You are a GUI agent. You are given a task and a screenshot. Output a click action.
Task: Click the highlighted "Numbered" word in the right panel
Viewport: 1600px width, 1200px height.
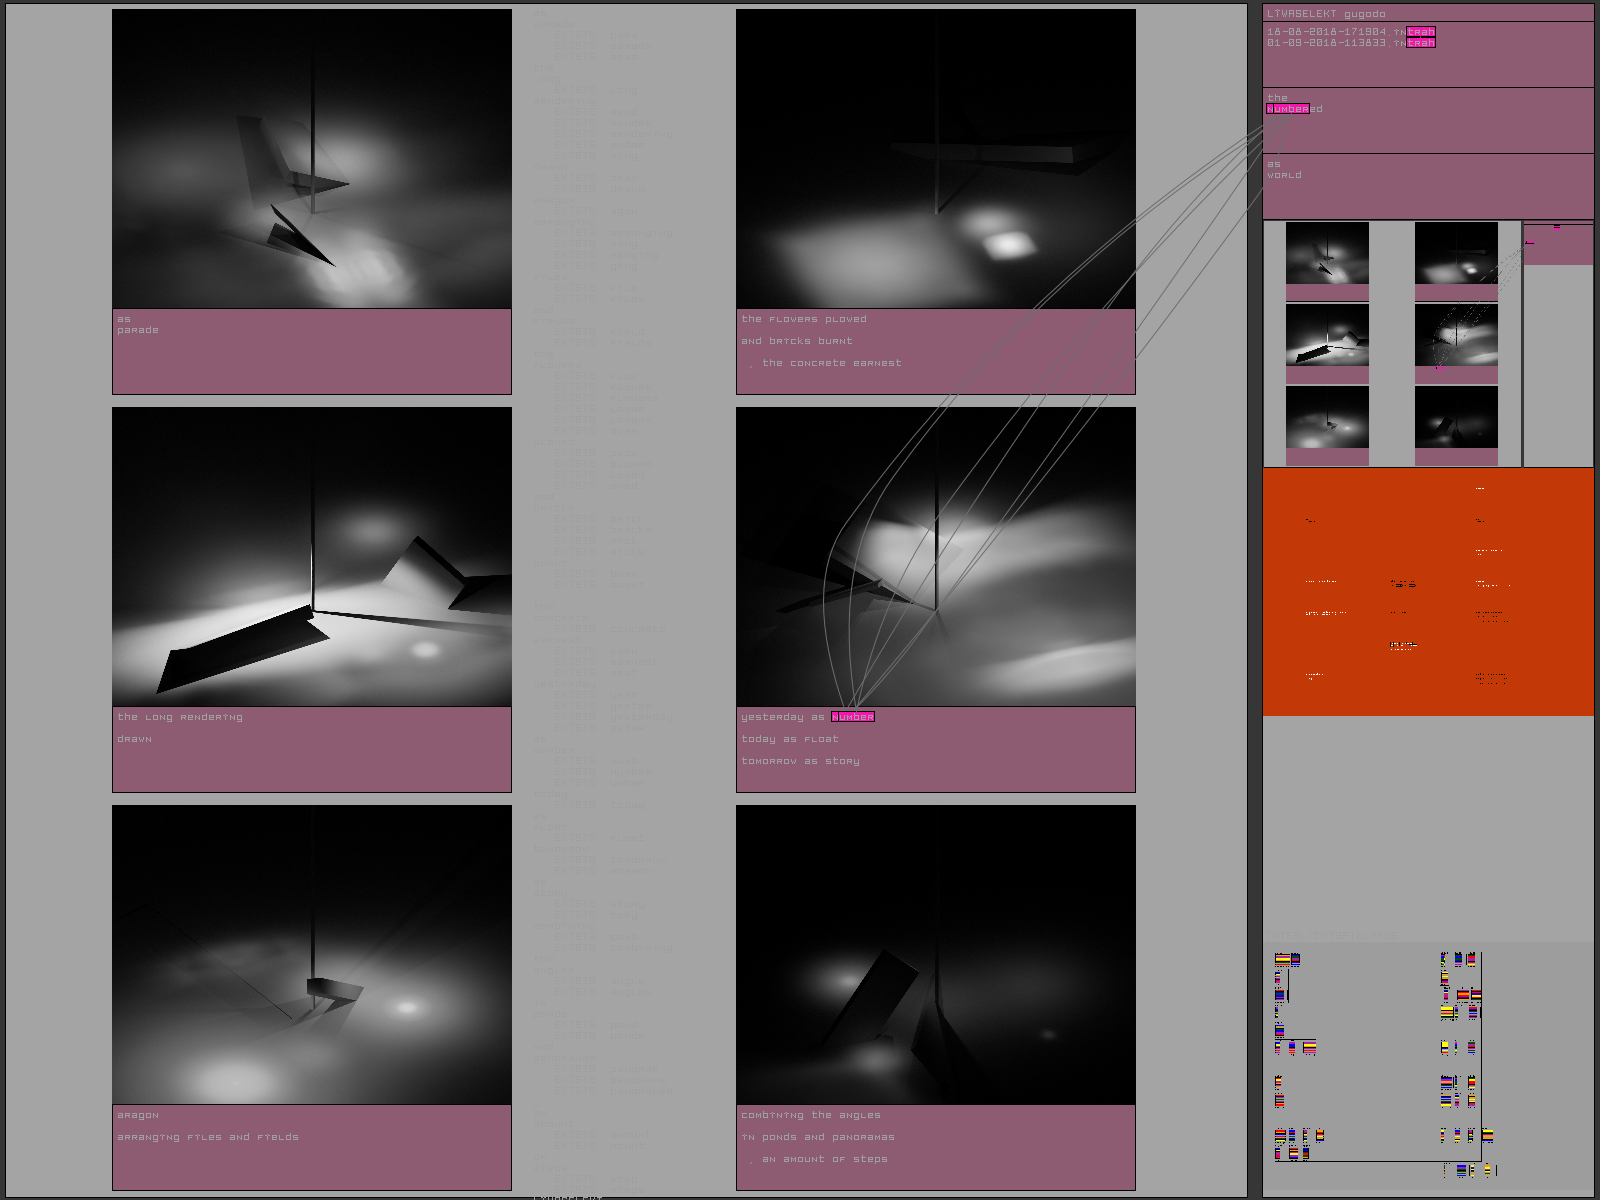coord(1288,109)
